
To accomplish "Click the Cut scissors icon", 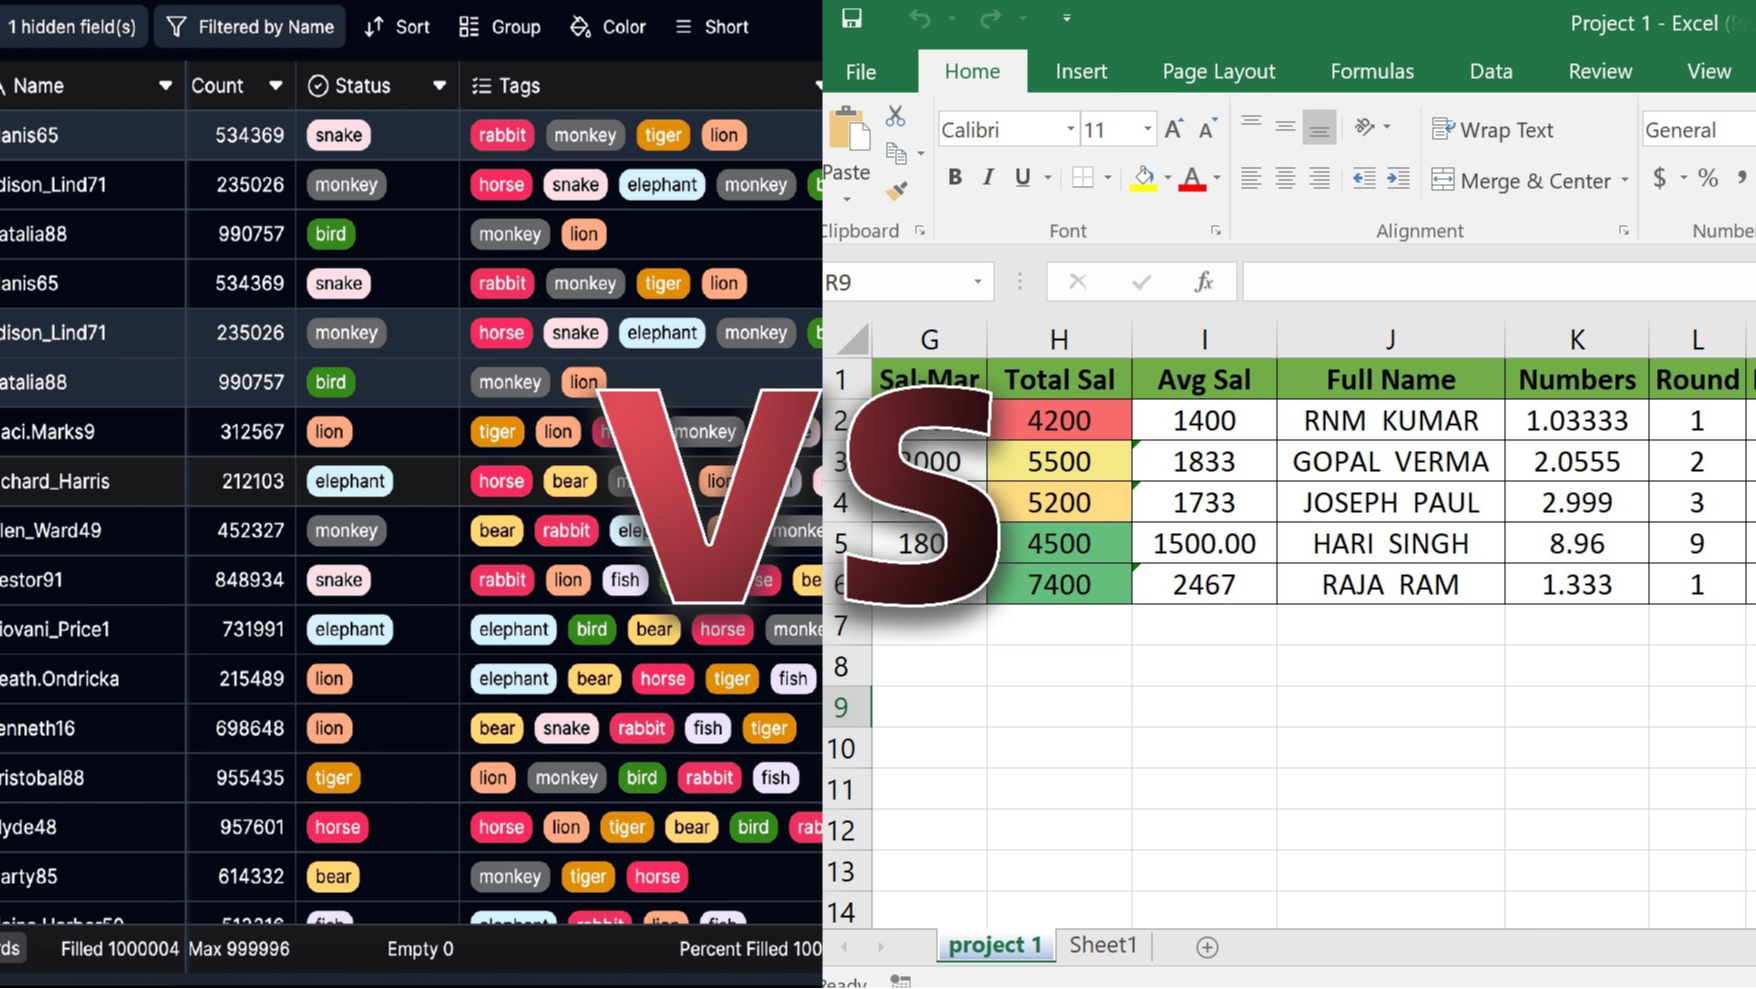I will [x=894, y=115].
